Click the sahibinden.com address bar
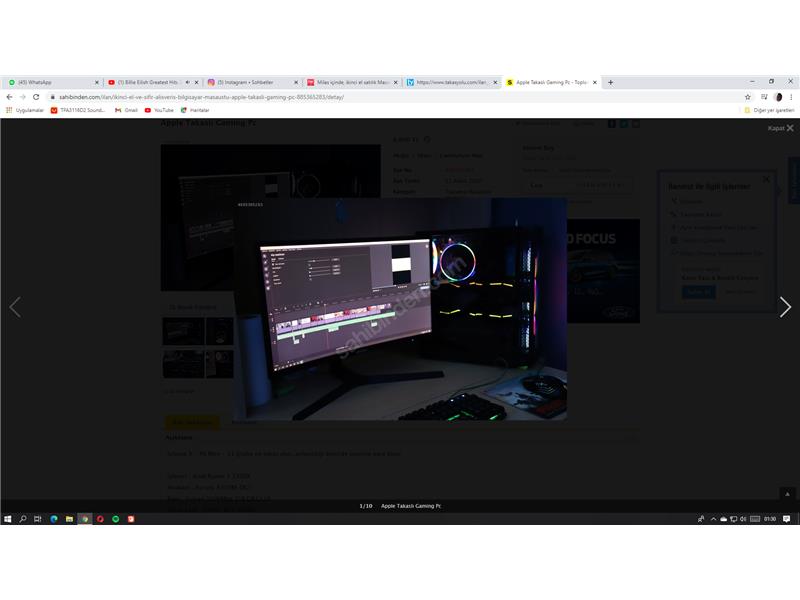This screenshot has height=600, width=800. pyautogui.click(x=393, y=97)
